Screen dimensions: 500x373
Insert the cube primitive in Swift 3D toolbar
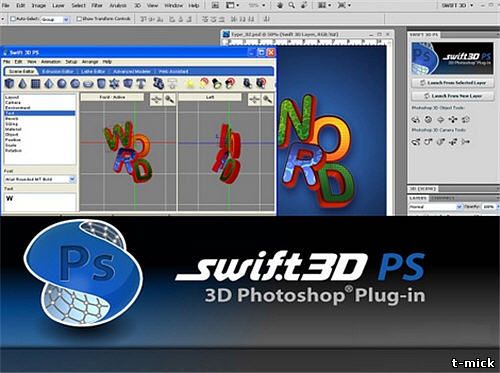click(x=9, y=84)
